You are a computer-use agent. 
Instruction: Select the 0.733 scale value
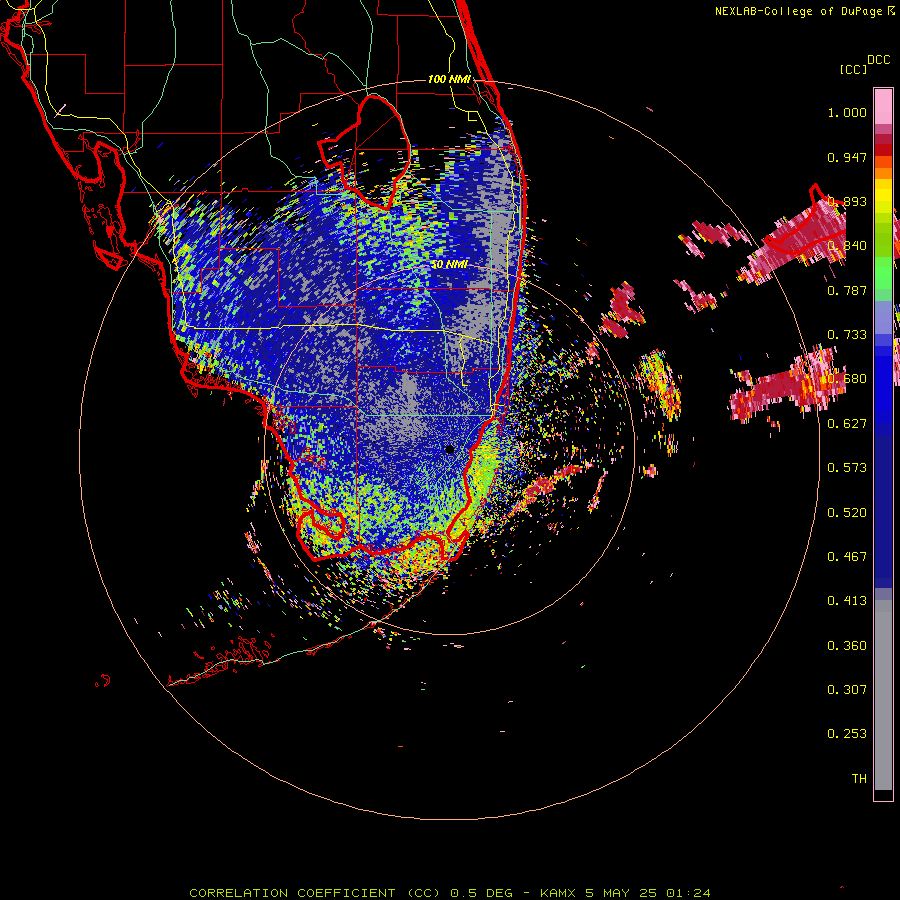[x=847, y=335]
